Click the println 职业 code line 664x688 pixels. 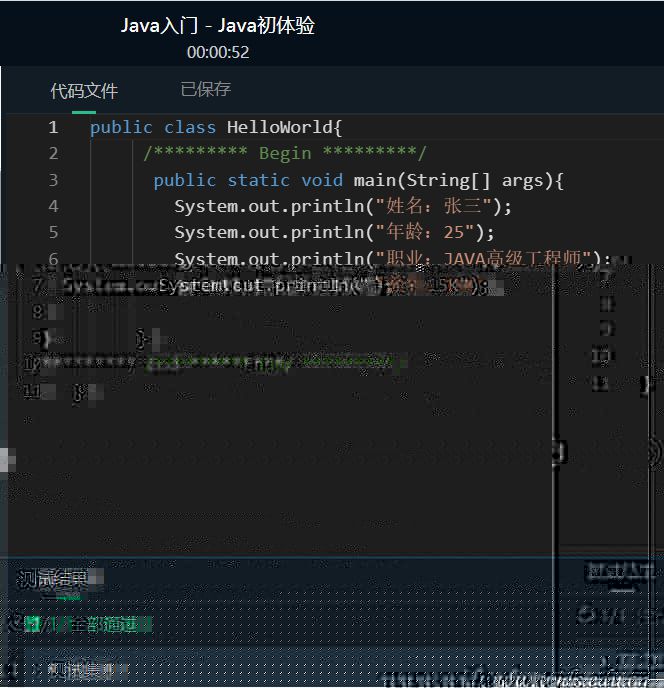(392, 259)
